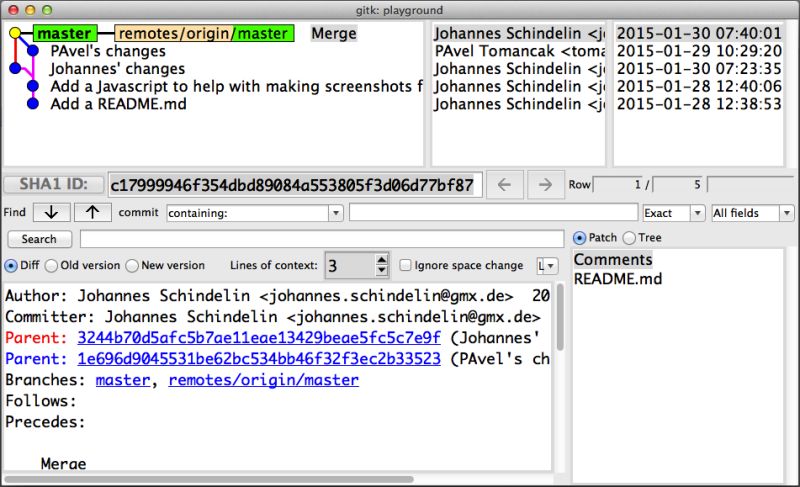Image resolution: width=800 pixels, height=487 pixels.
Task: Select the Diff radio button
Action: tap(11, 266)
